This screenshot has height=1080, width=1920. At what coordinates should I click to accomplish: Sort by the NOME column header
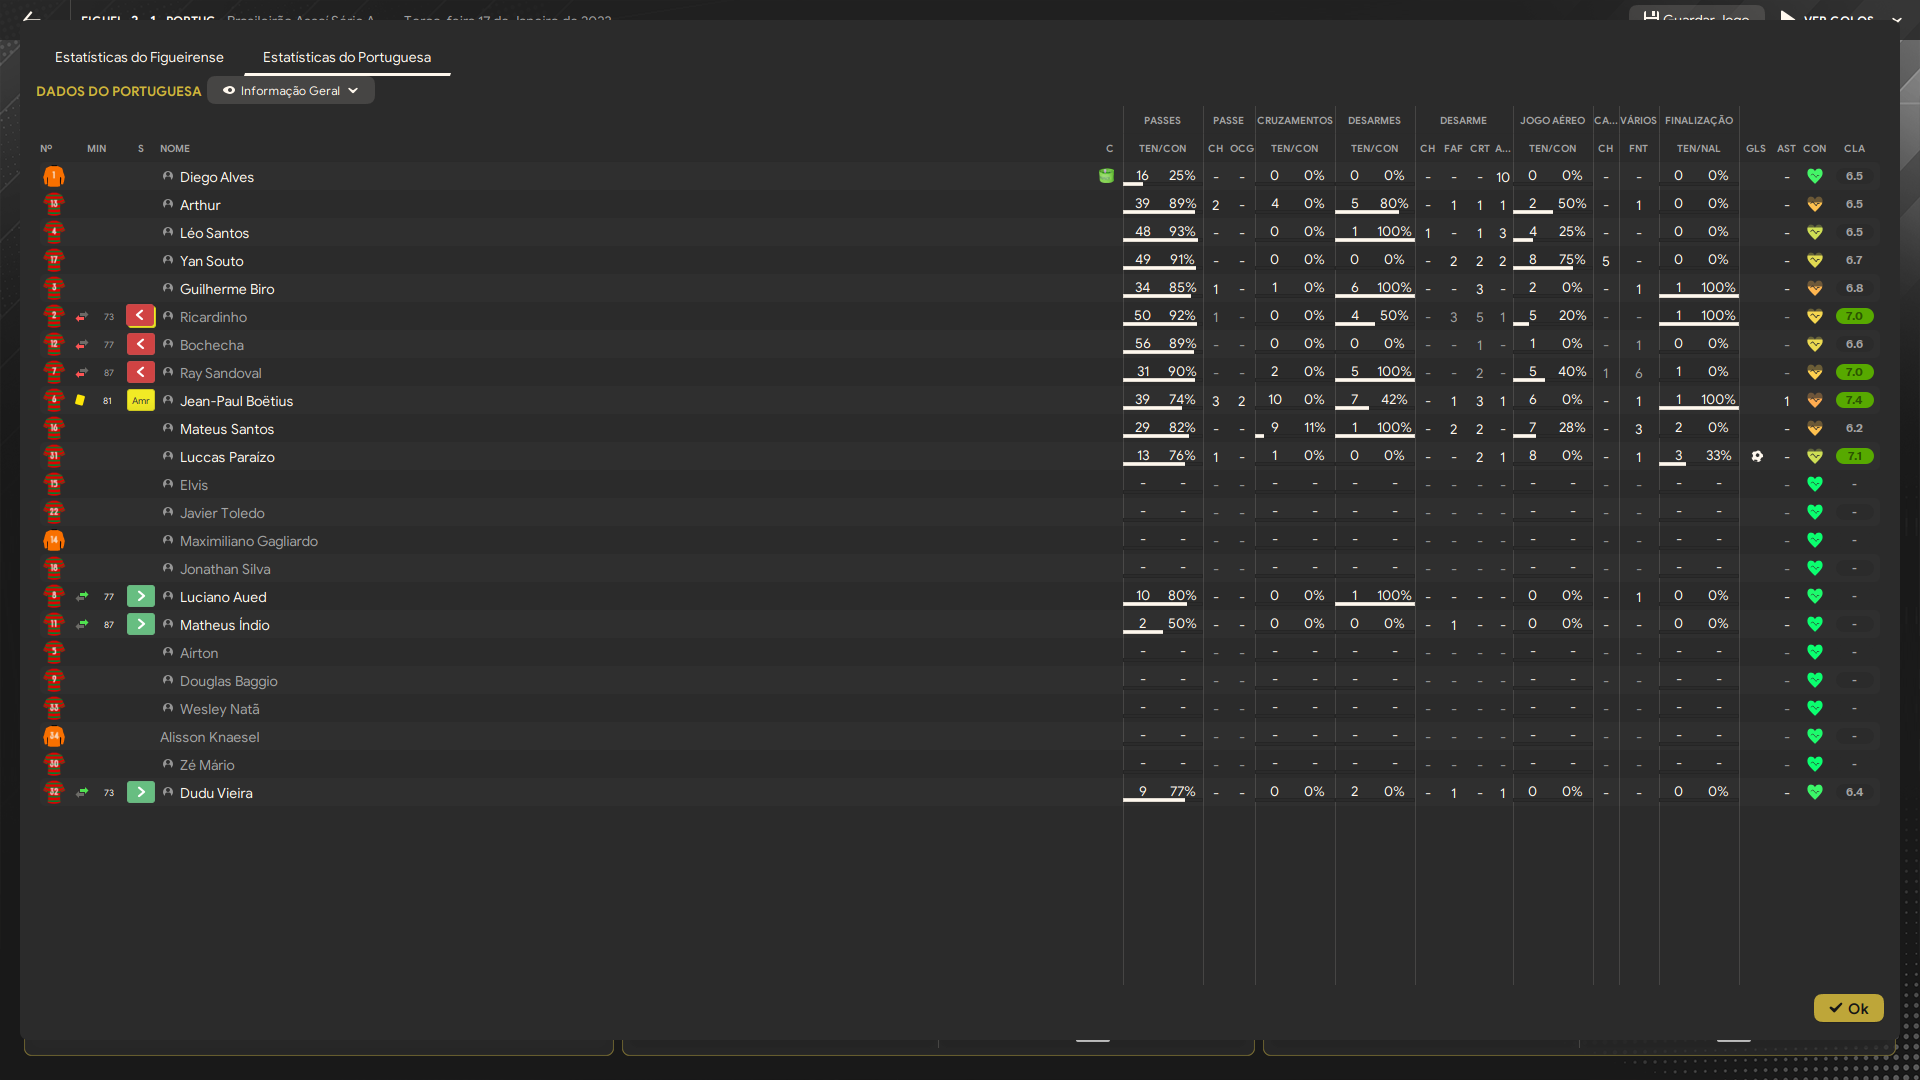(175, 148)
